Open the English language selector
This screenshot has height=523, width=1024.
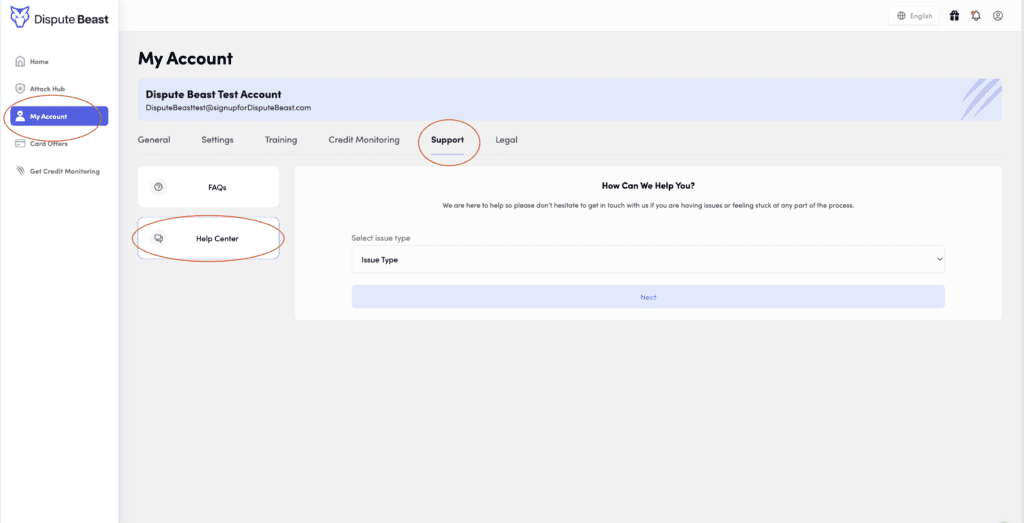click(x=914, y=16)
